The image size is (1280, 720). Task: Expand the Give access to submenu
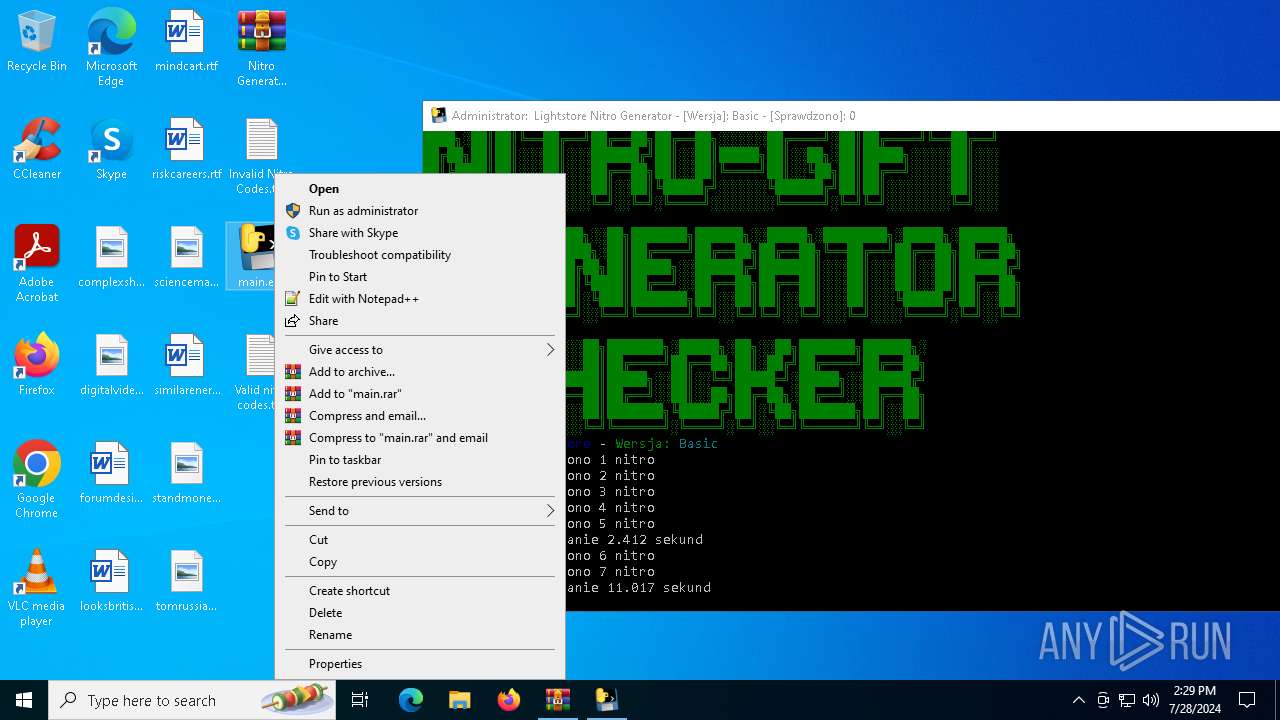click(420, 350)
